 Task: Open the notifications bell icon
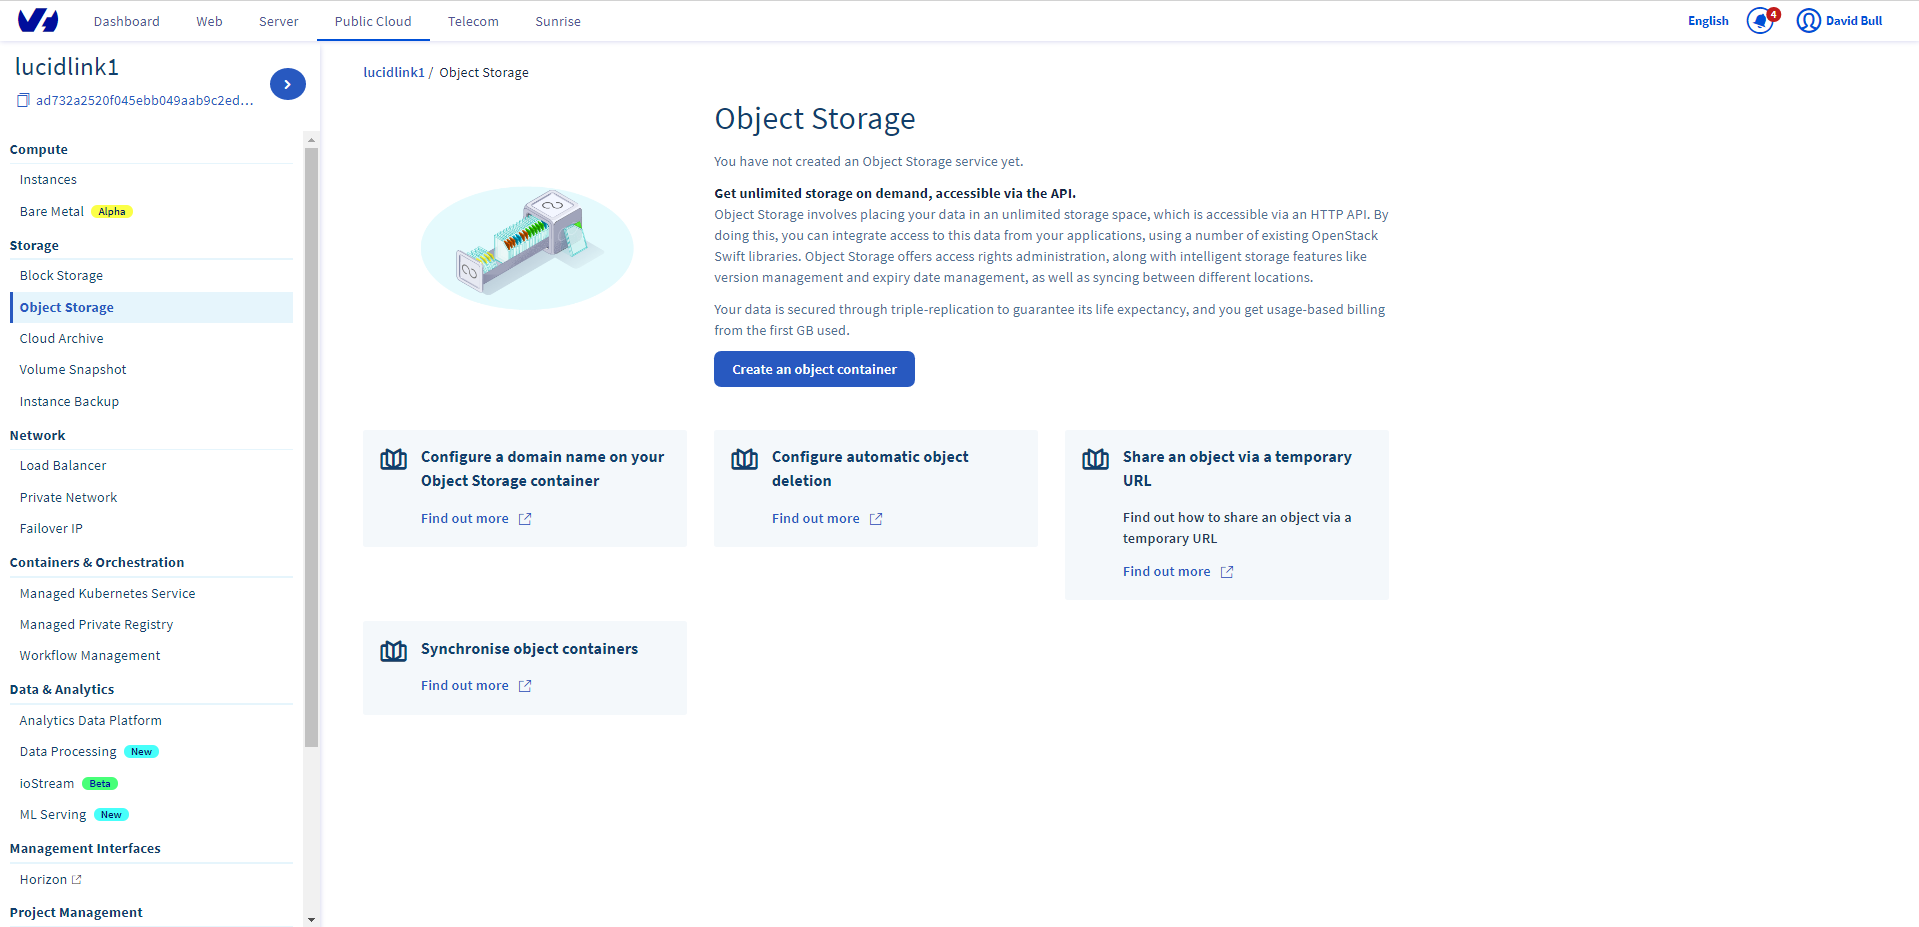click(1760, 20)
